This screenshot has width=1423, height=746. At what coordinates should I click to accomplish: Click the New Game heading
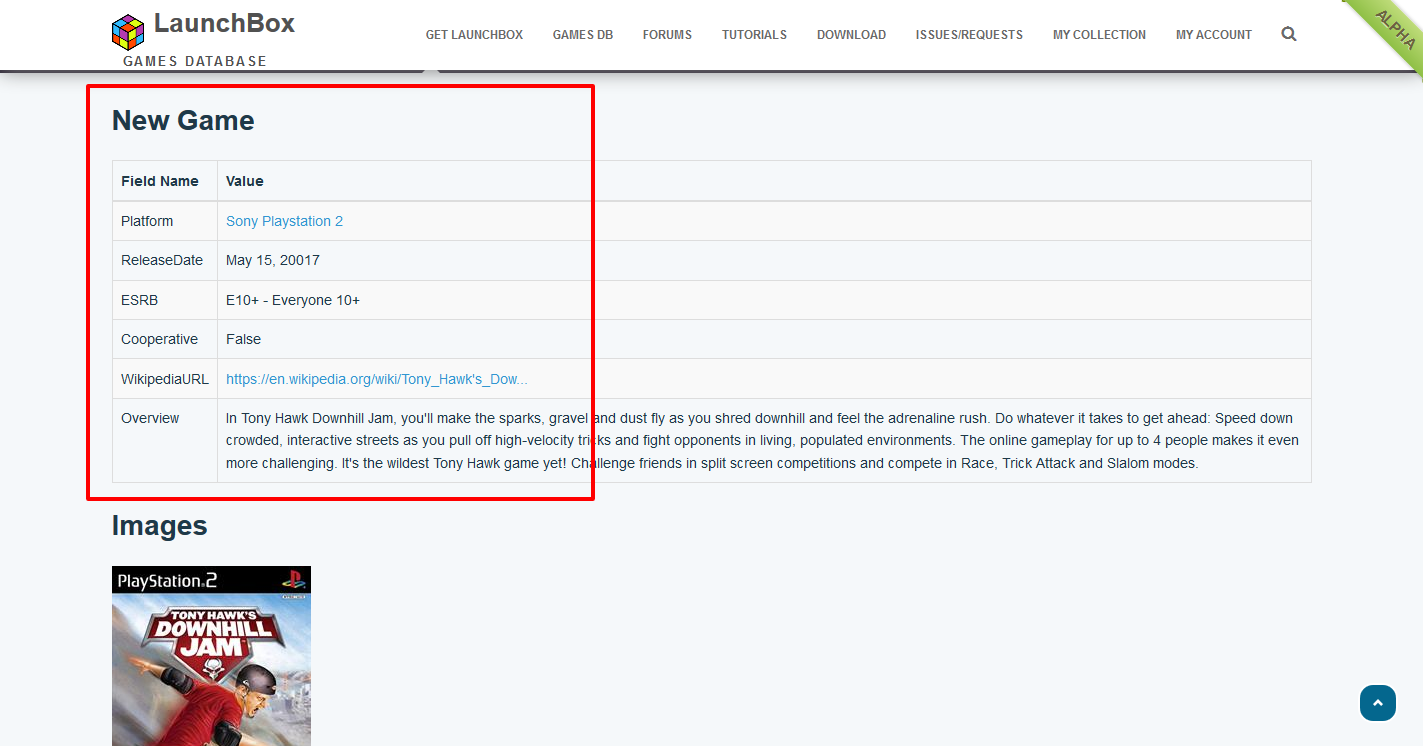(183, 121)
